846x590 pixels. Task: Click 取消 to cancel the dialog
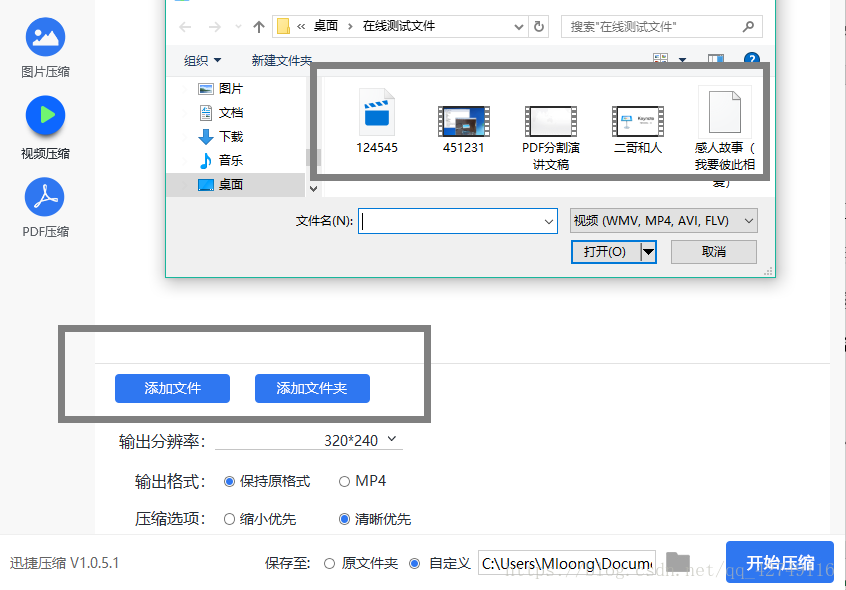coord(714,251)
